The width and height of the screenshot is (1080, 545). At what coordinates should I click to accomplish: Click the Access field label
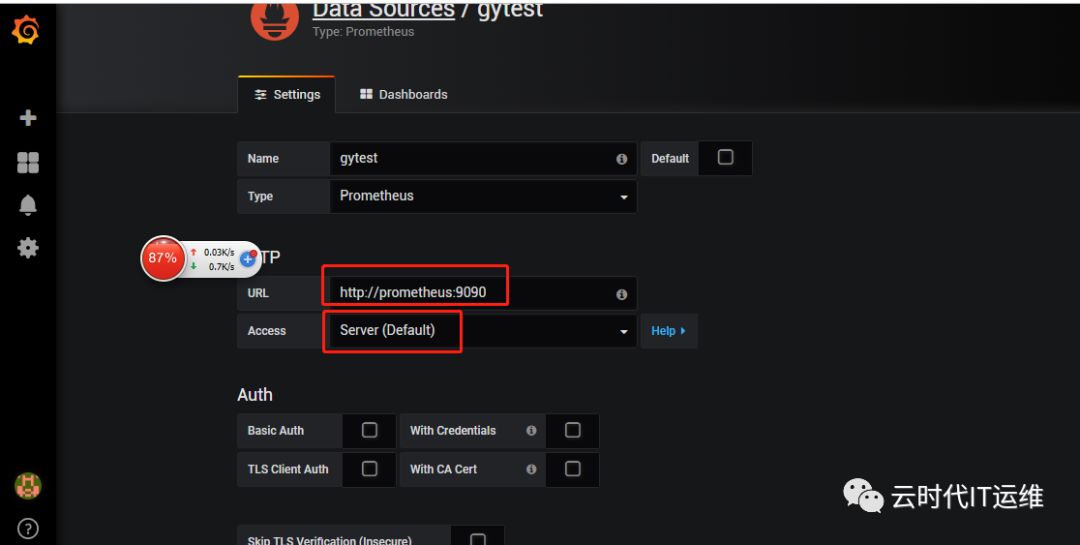pos(267,331)
